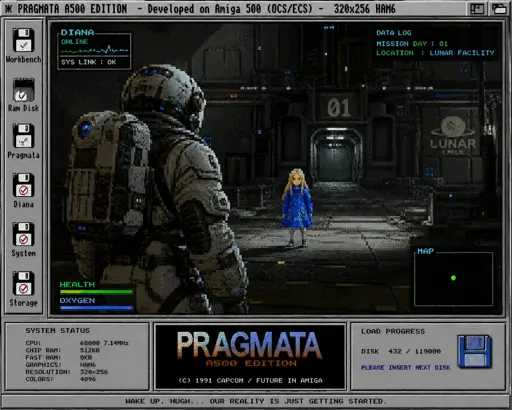
Task: Click the GRAPHICS HAM6 row
Action: (61, 365)
